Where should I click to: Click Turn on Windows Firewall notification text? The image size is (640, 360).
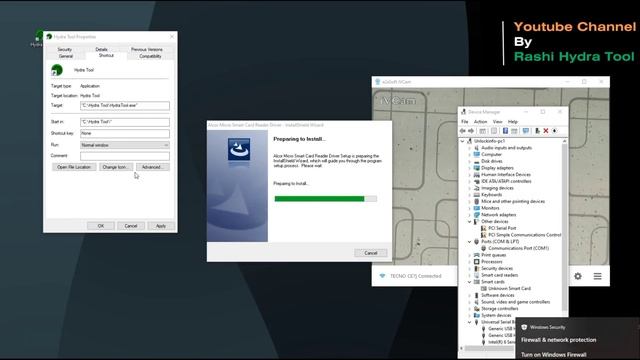(x=553, y=355)
